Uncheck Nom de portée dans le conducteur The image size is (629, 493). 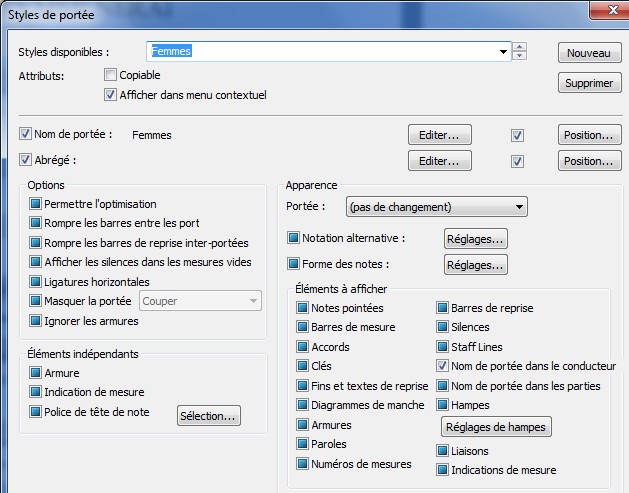coord(443,366)
